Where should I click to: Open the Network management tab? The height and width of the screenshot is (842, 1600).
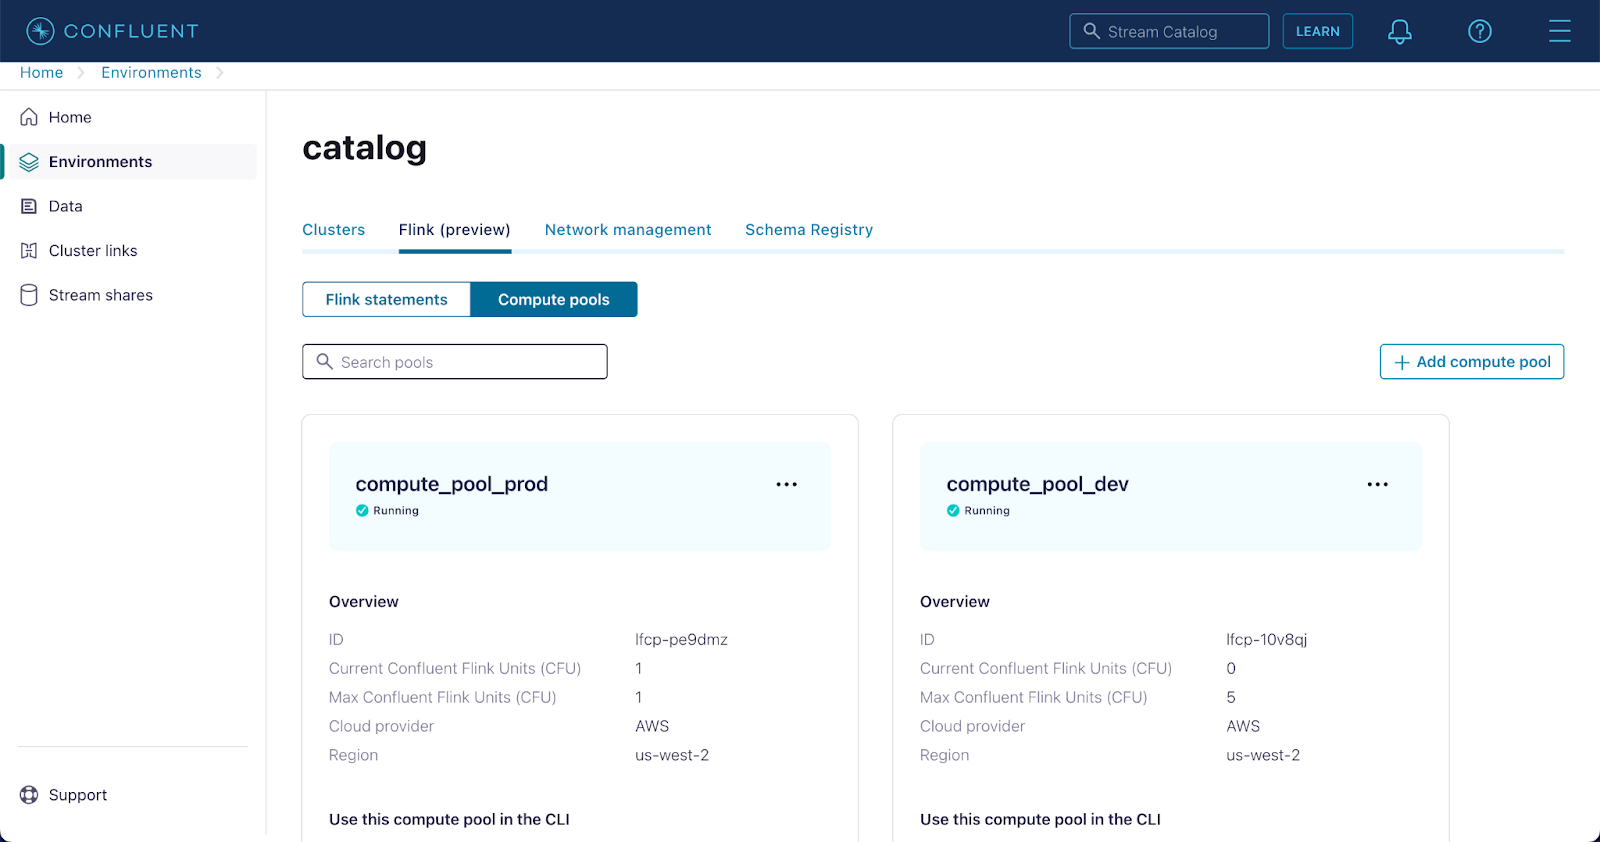[x=628, y=230]
